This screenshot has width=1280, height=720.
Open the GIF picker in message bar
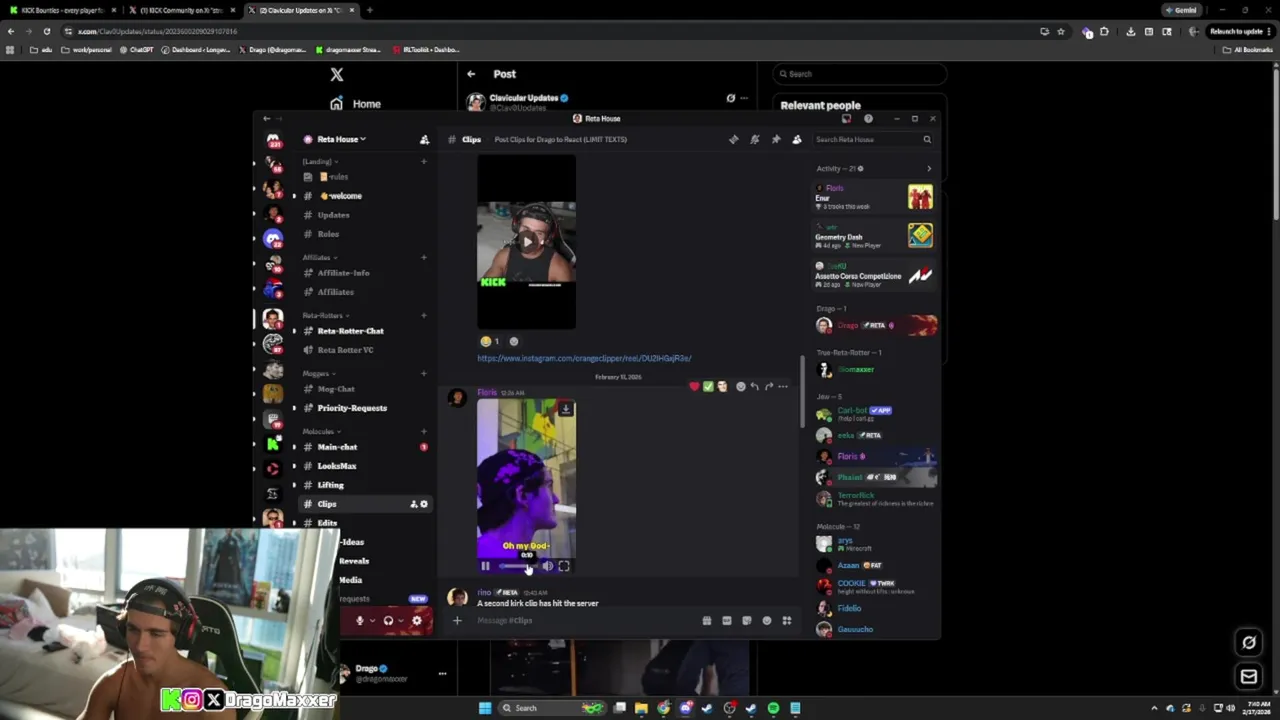[727, 621]
